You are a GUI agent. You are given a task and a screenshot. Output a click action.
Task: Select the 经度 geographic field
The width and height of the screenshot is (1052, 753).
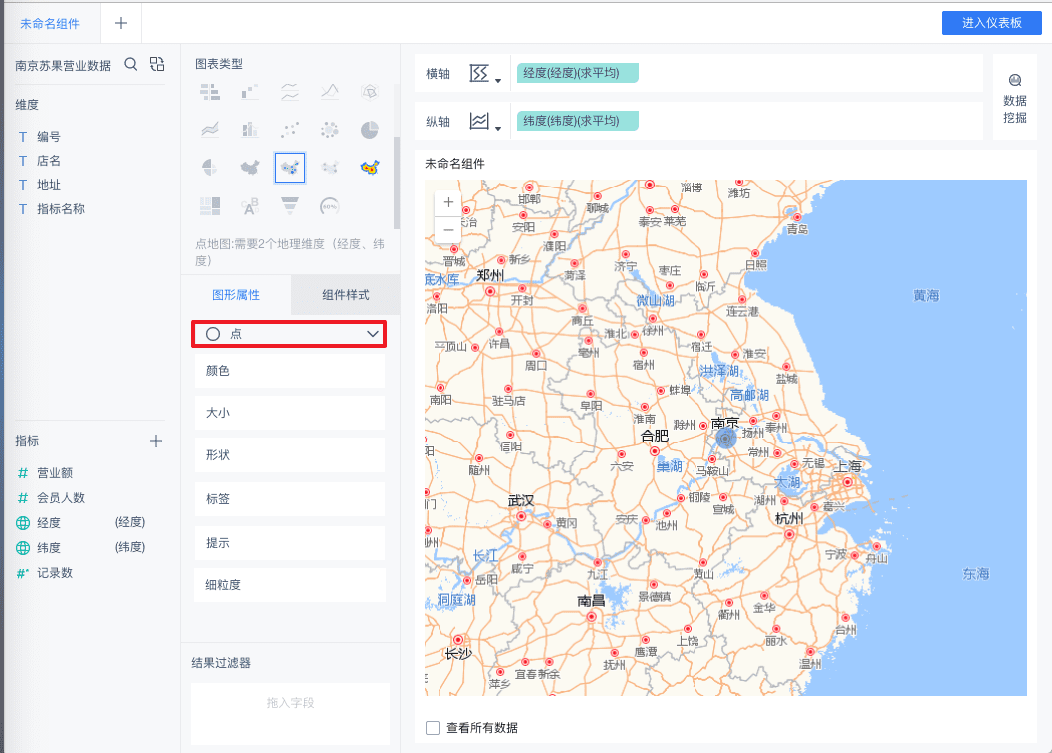point(48,522)
